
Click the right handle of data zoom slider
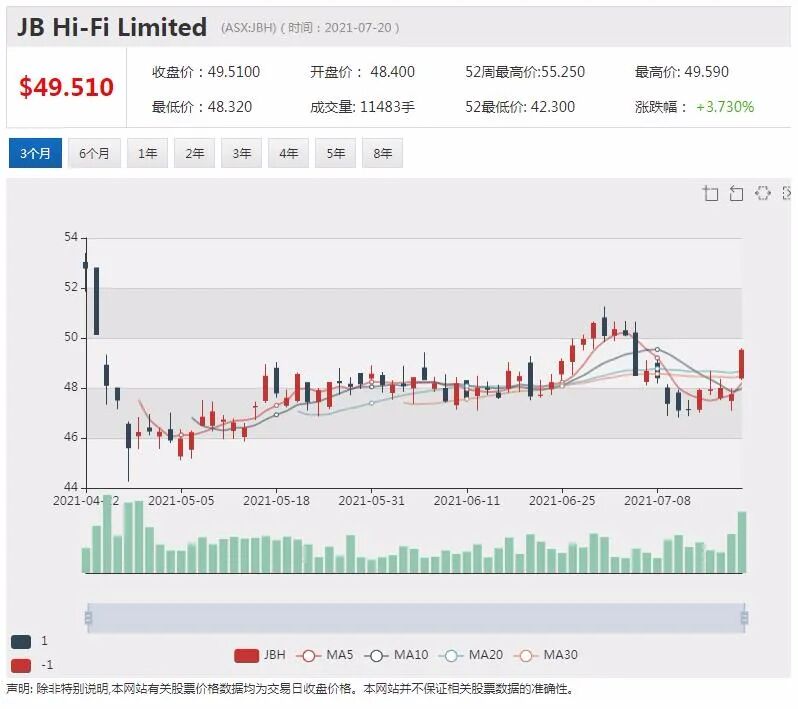pyautogui.click(x=744, y=618)
